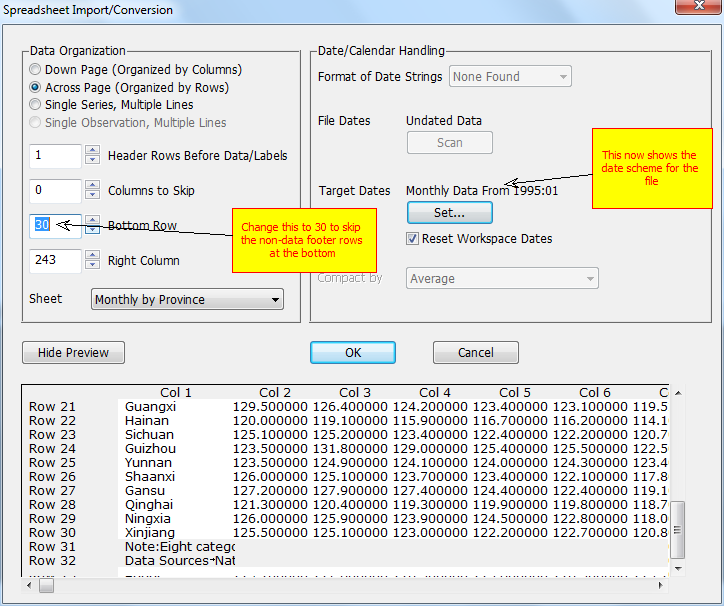Open the Sheet dropdown showing Monthly by Province

coord(187,299)
